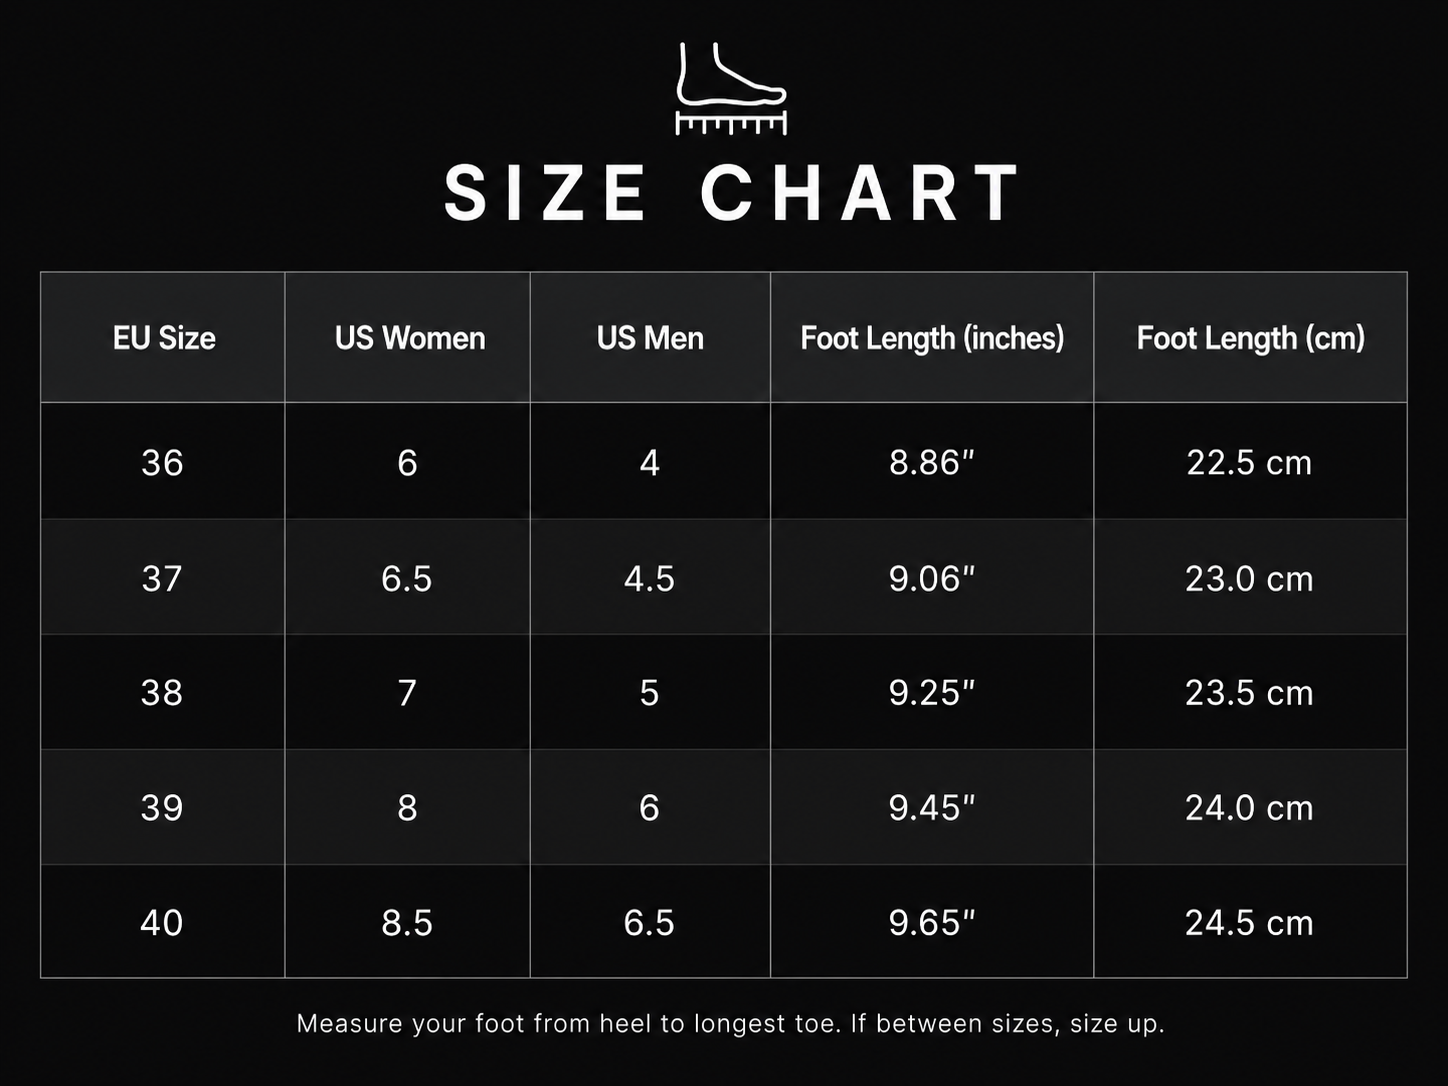The image size is (1448, 1086).
Task: Select the EU Size column header
Action: coord(163,338)
